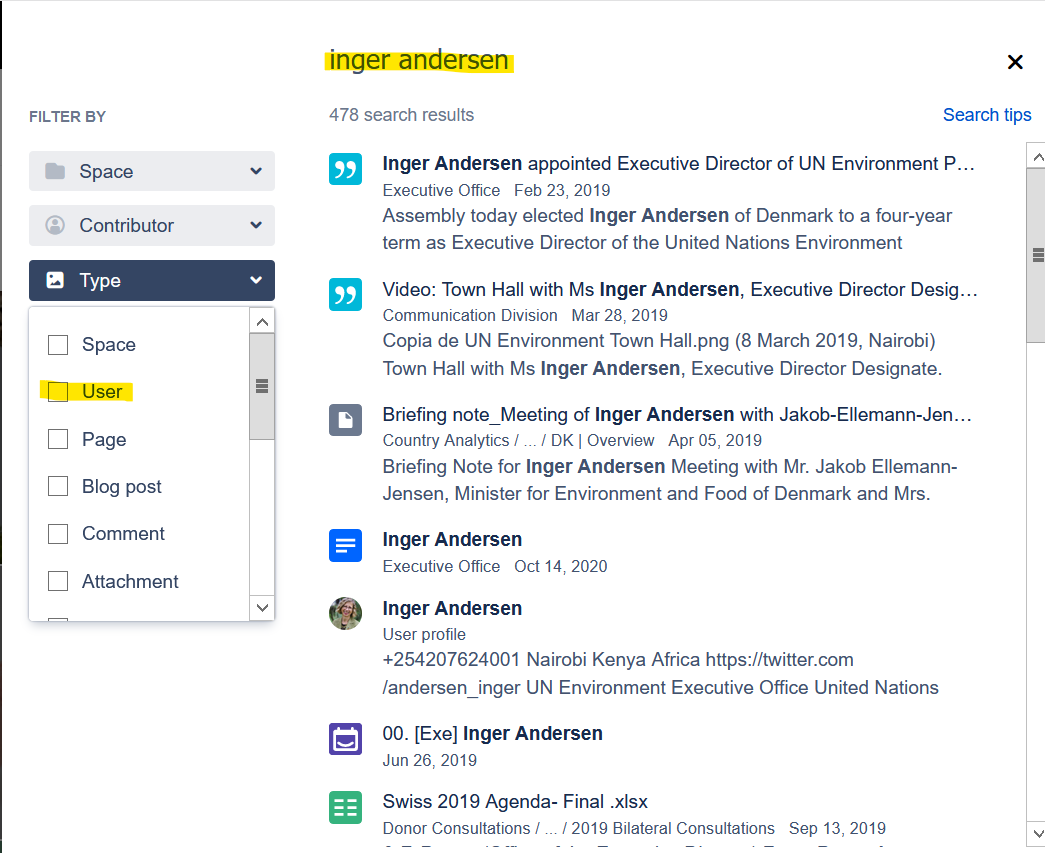
Task: Check the Attachment type checkbox
Action: 58,581
